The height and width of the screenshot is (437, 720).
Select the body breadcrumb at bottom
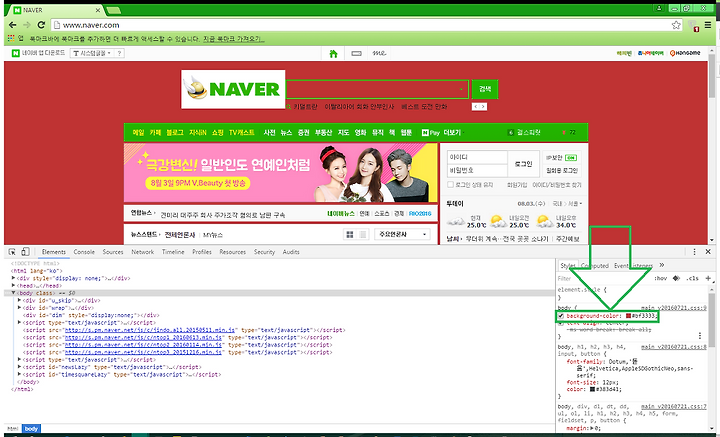pyautogui.click(x=31, y=429)
